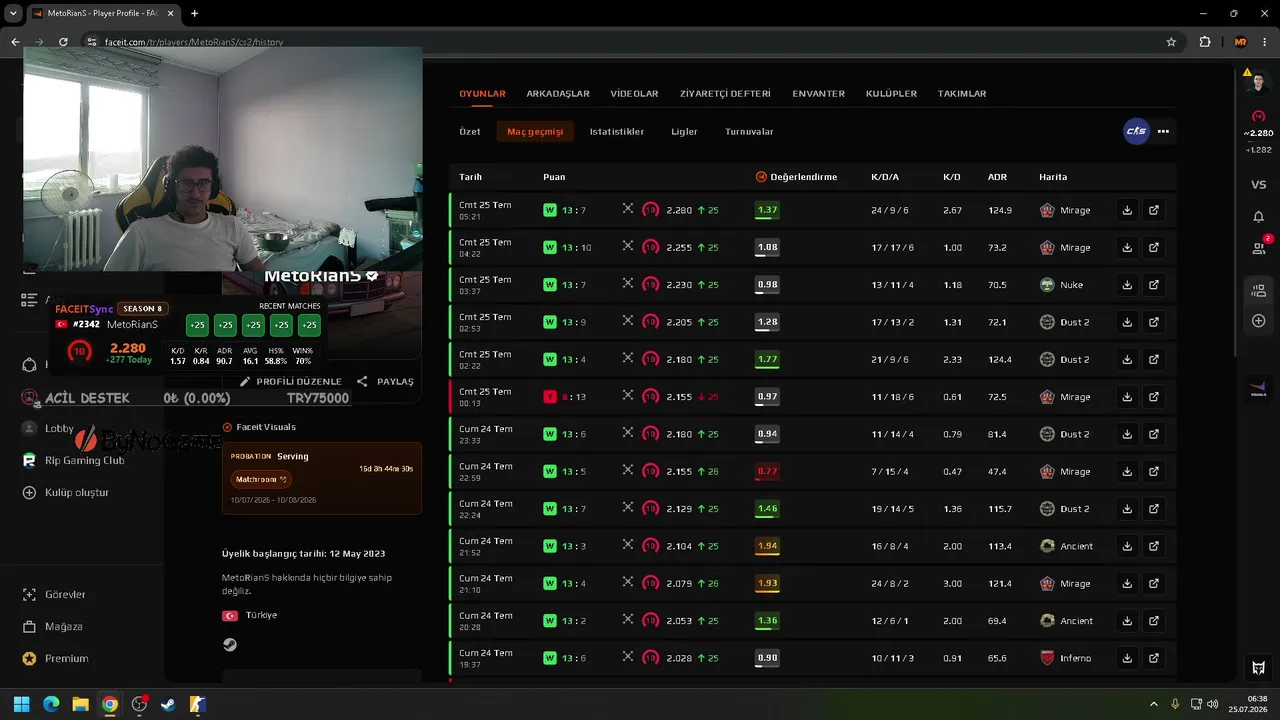Open Chrome's three-dot menu
Screen dimensions: 1280x720
pyautogui.click(x=1264, y=42)
